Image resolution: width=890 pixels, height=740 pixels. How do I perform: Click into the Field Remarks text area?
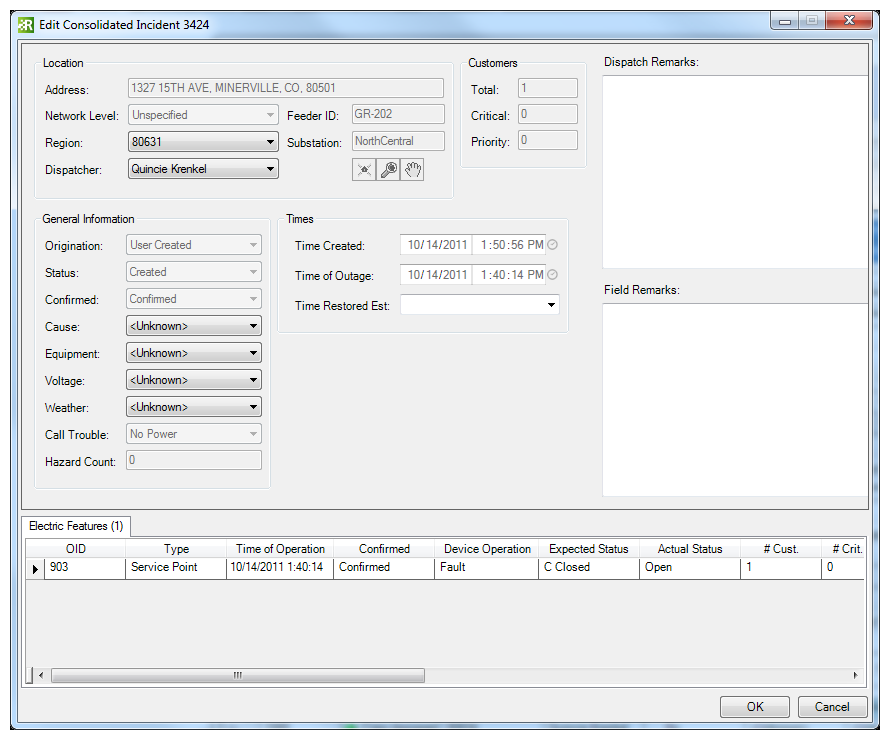735,400
